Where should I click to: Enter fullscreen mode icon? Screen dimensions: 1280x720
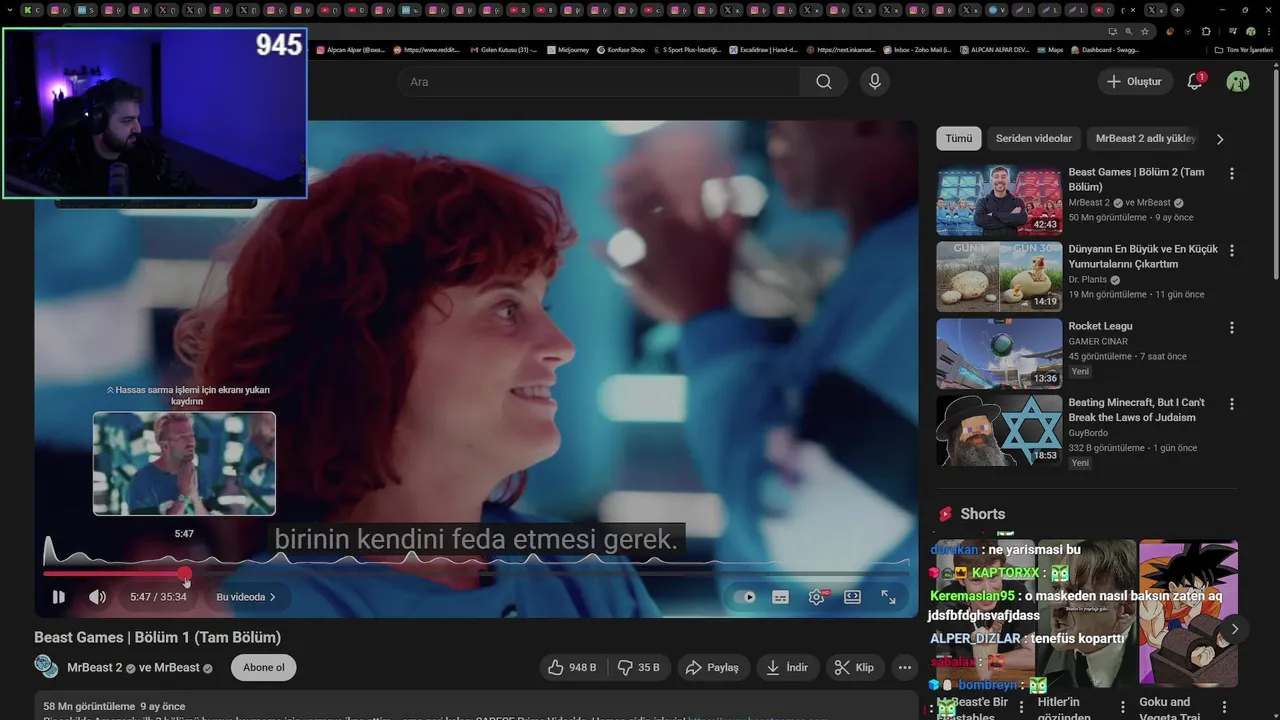click(888, 597)
